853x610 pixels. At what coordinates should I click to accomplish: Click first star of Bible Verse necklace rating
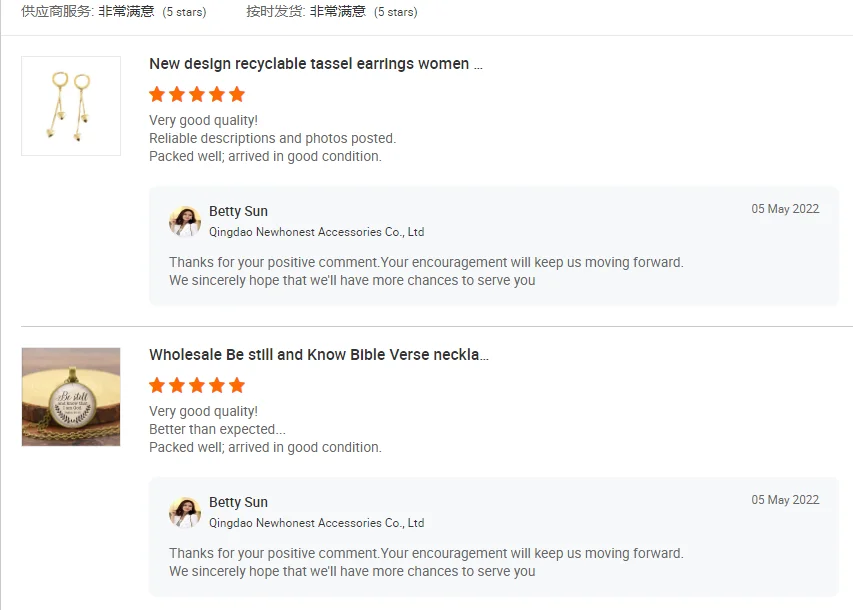pos(157,386)
